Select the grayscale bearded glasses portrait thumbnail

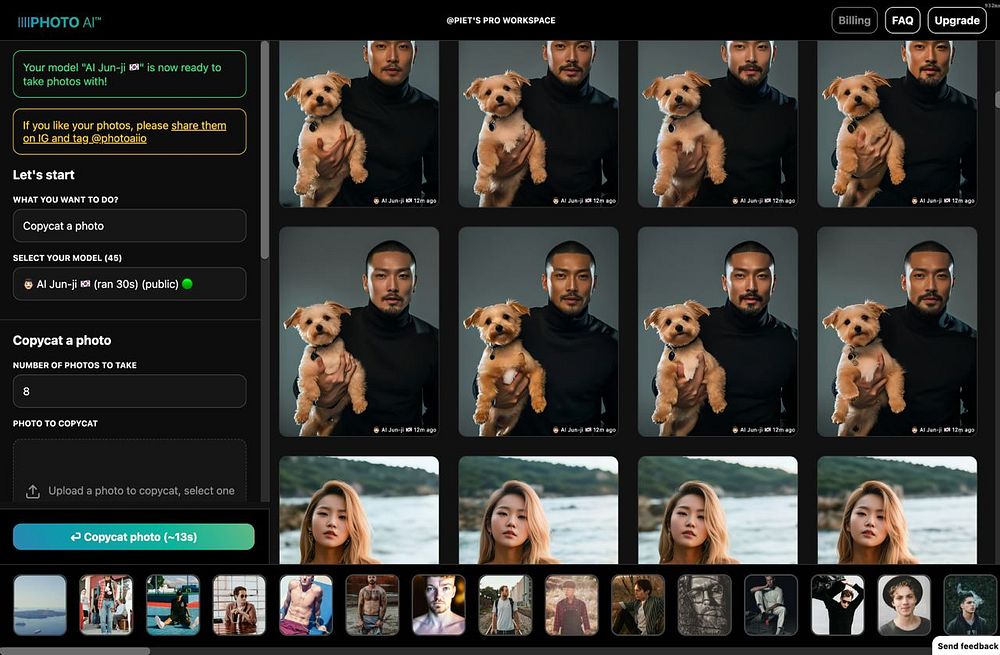[705, 605]
